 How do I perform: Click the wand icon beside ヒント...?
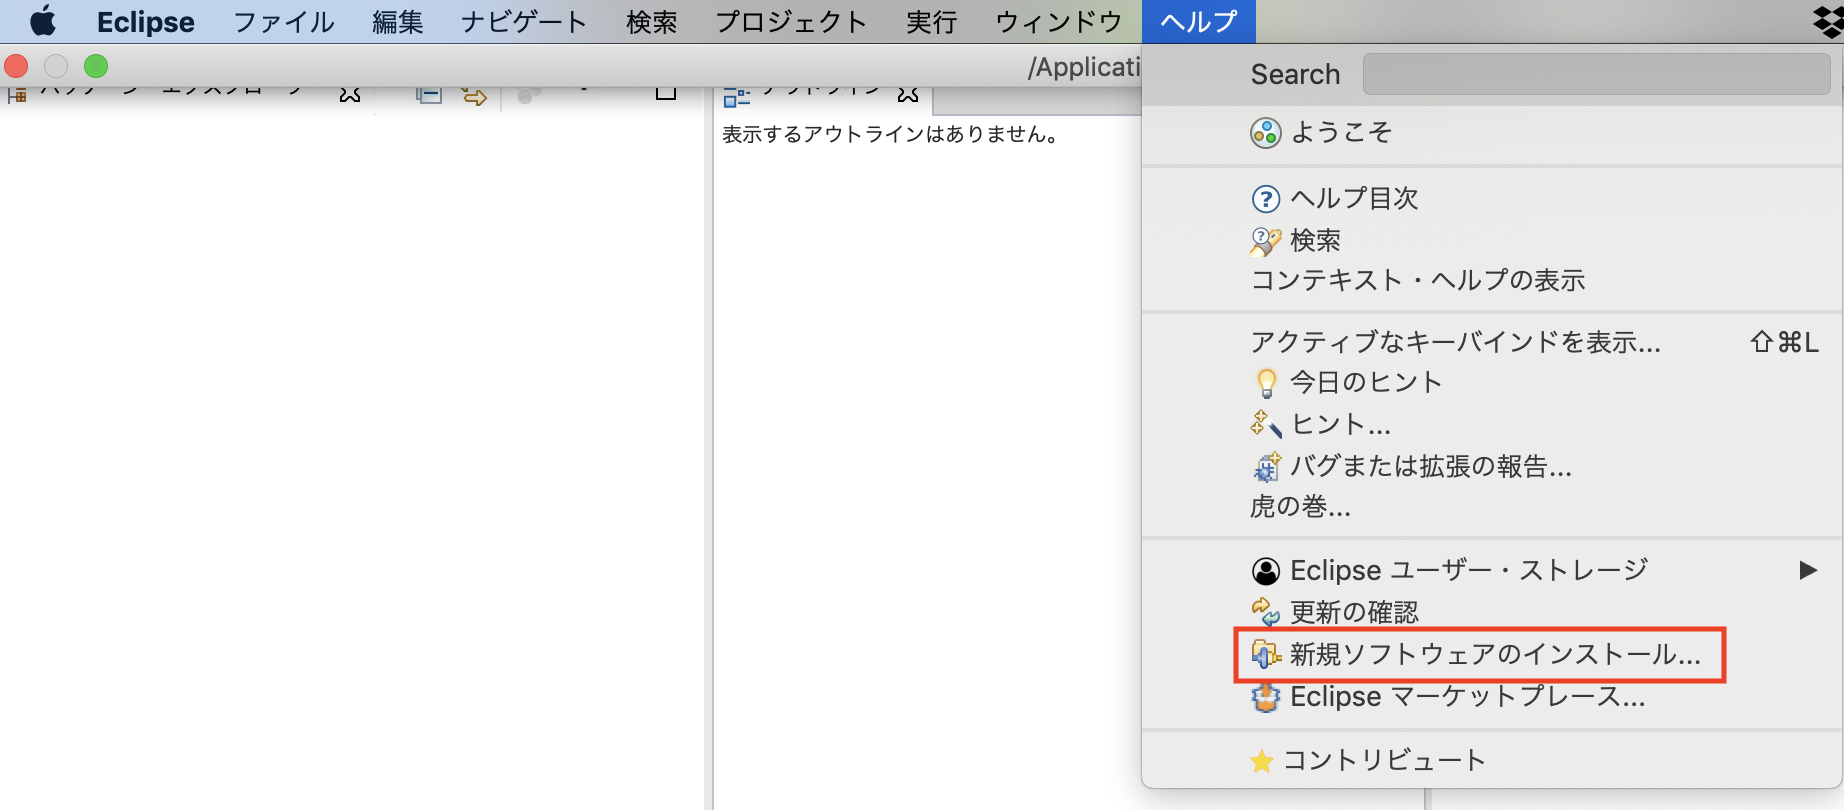click(x=1266, y=424)
